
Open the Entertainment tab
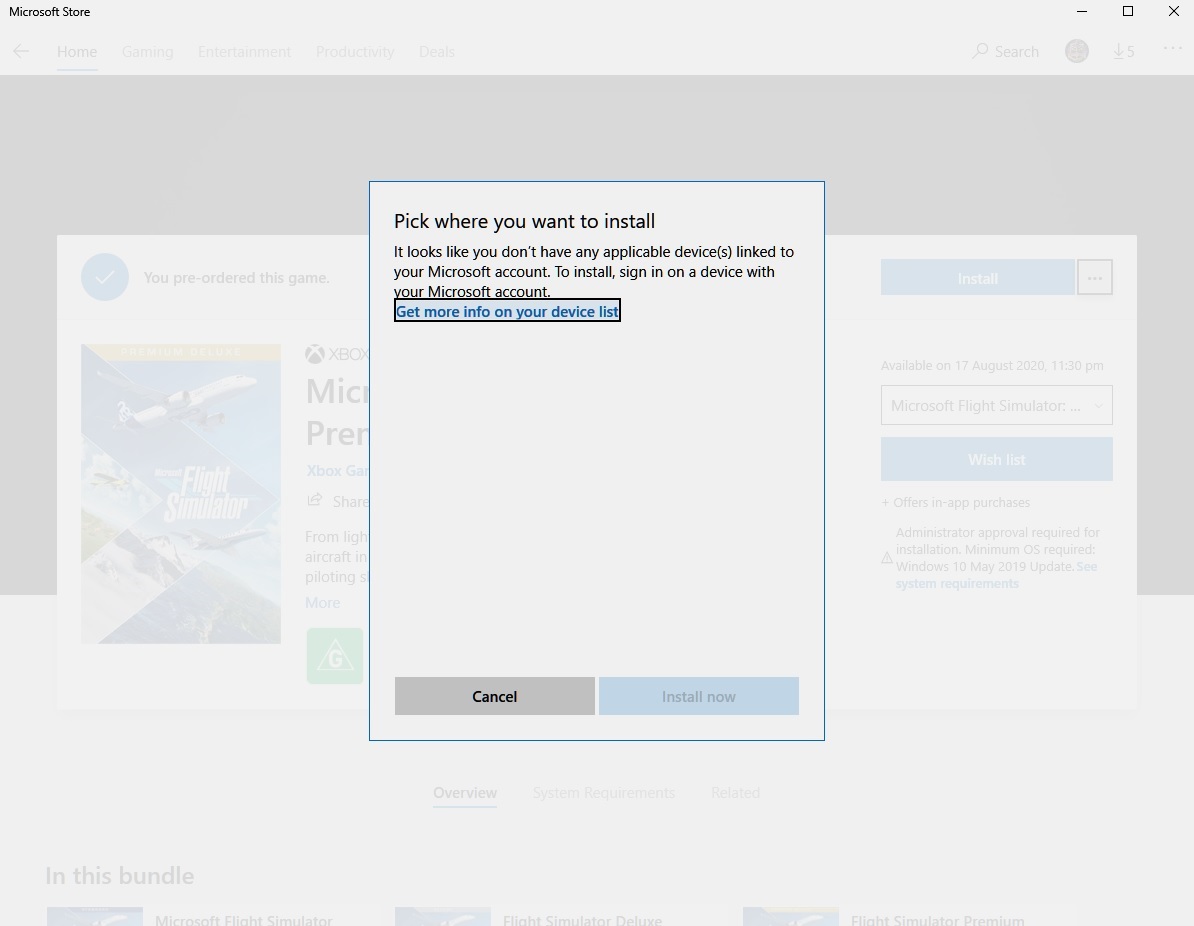[x=244, y=52]
